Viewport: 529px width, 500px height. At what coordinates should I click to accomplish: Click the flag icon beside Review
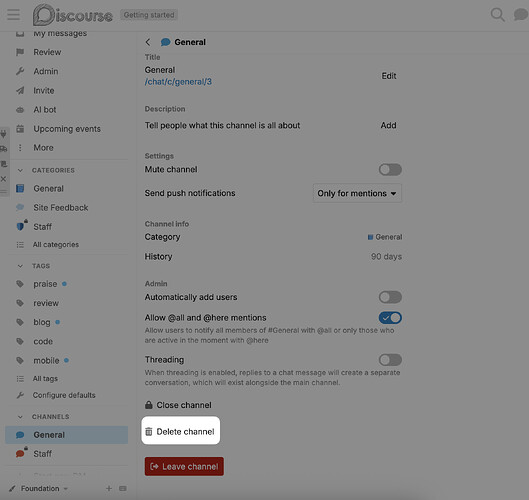pyautogui.click(x=20, y=52)
